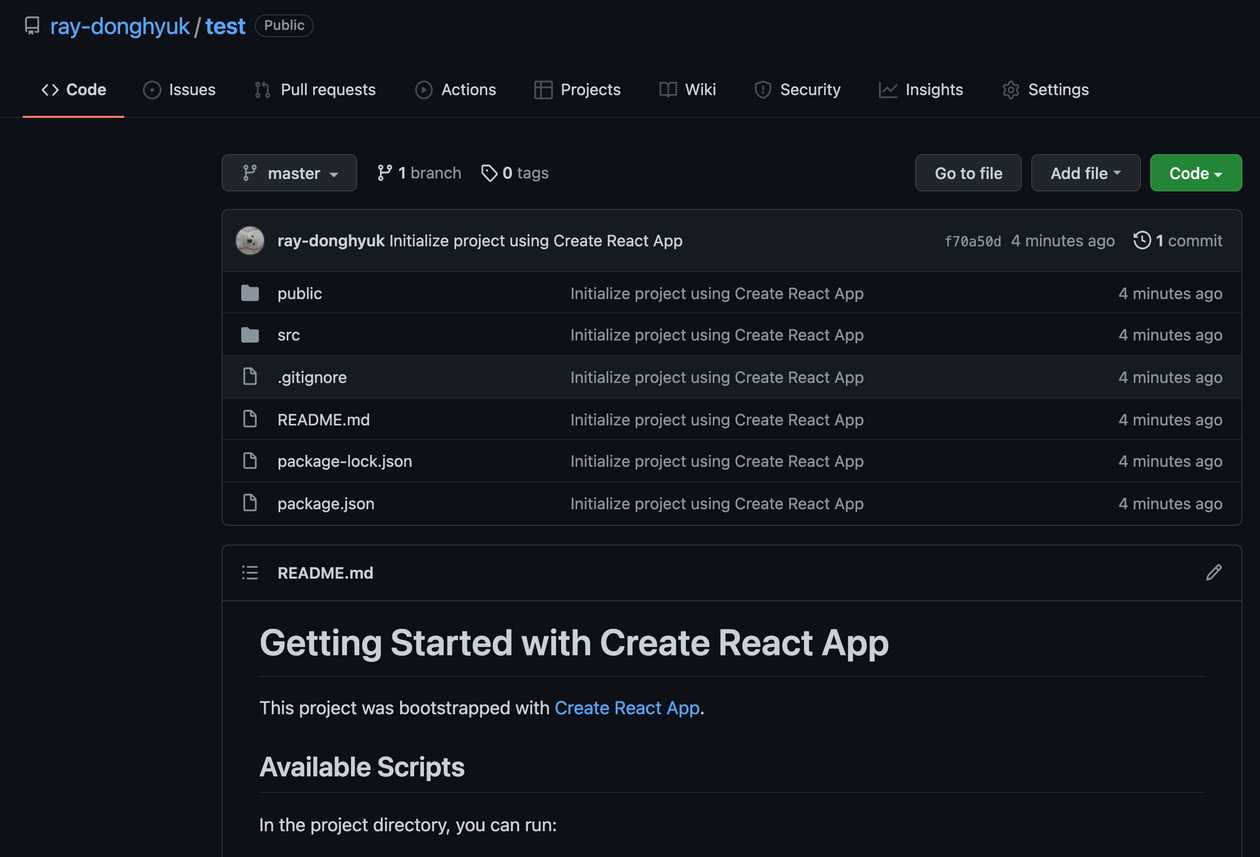Viewport: 1260px width, 857px height.
Task: Open commit message link in src row
Action: pos(717,335)
